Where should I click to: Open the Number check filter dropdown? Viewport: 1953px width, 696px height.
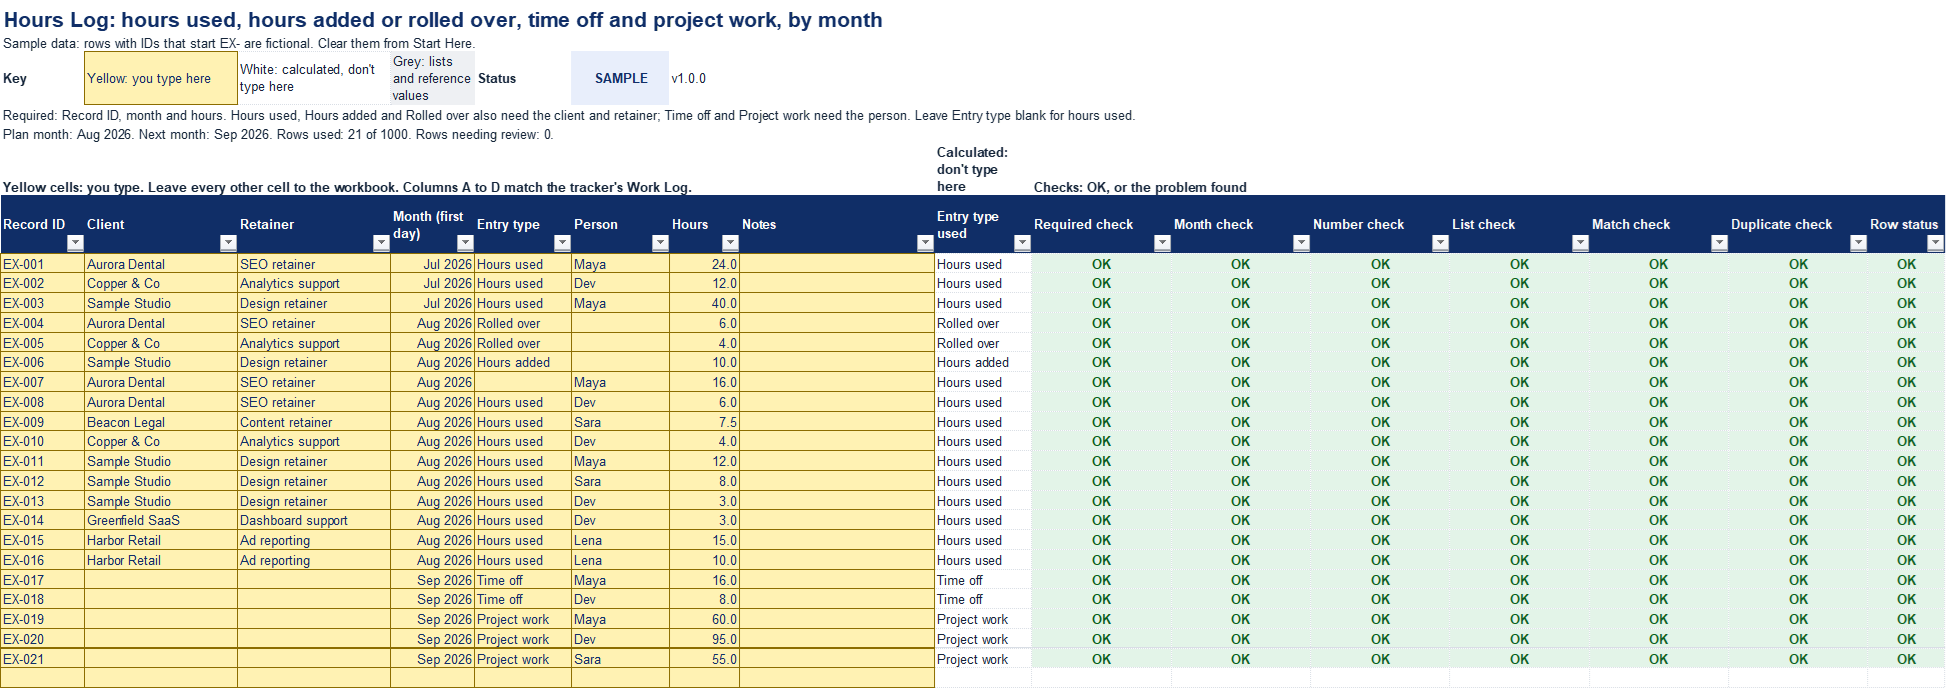(x=1440, y=243)
